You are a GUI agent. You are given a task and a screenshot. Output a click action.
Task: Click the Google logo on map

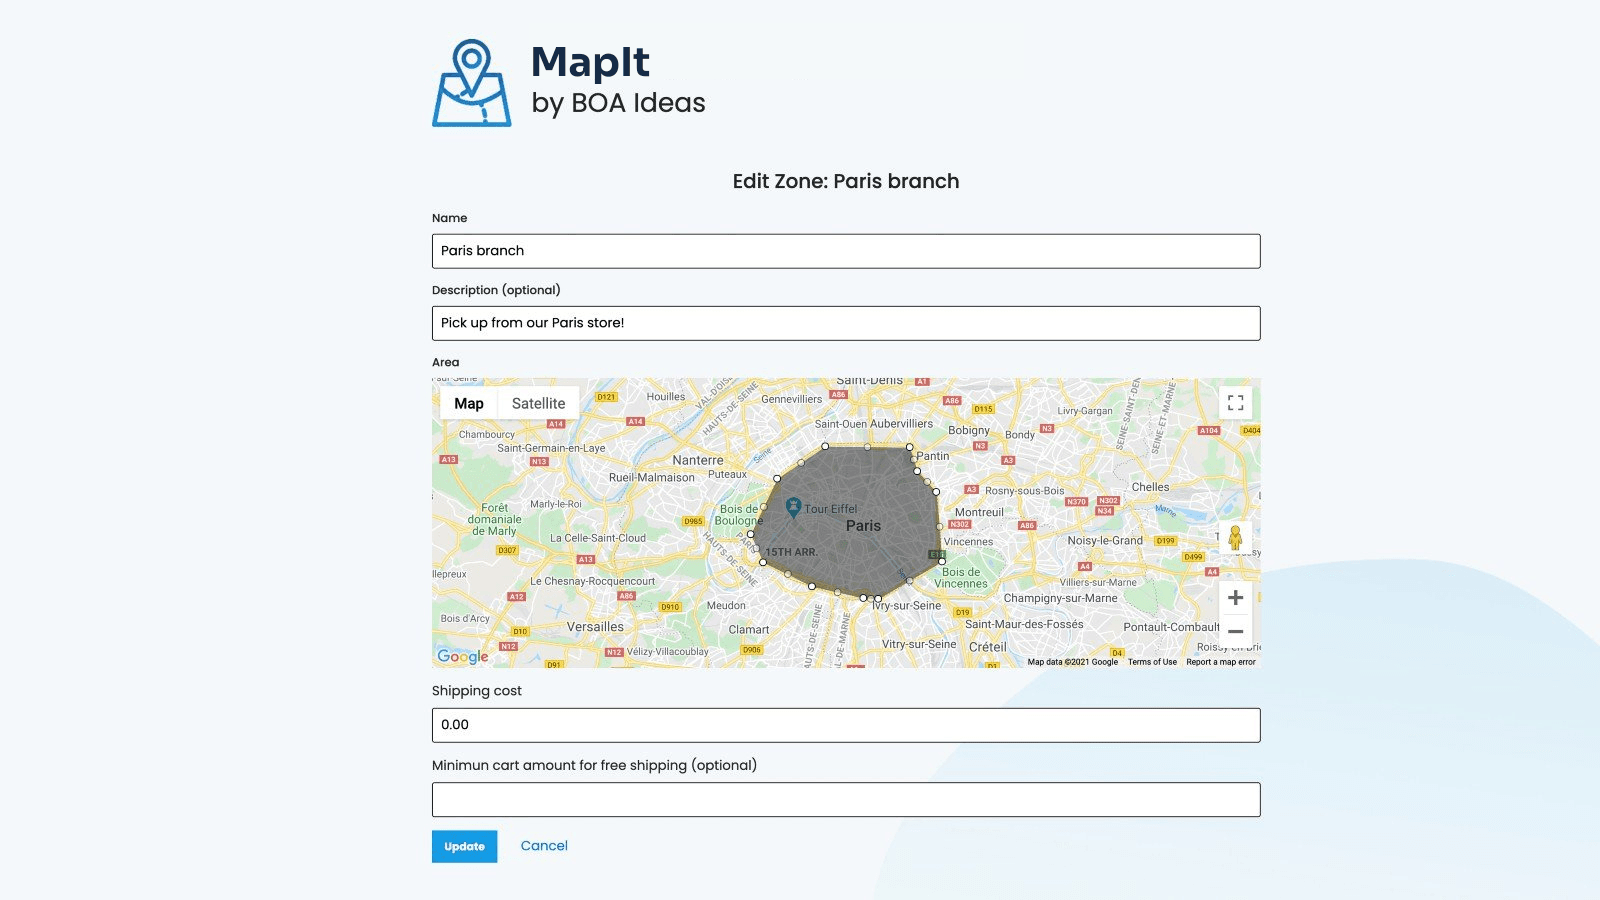click(x=463, y=656)
